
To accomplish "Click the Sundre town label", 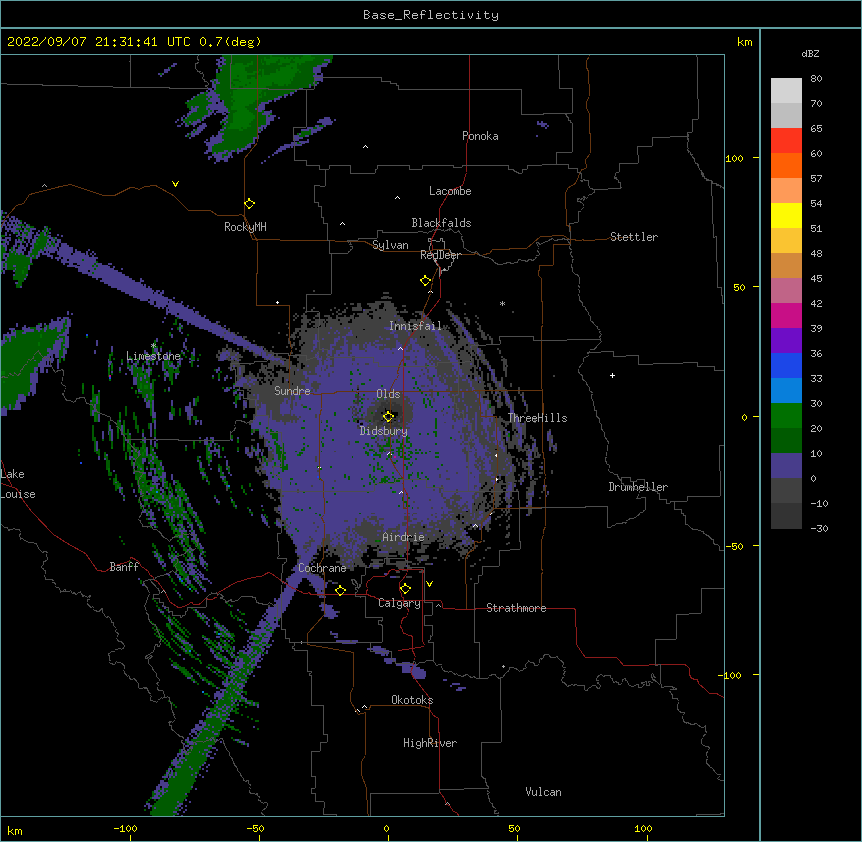I will click(292, 391).
